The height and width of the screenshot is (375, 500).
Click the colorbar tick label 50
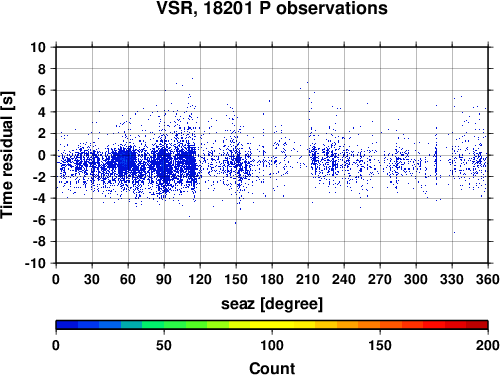click(x=164, y=345)
